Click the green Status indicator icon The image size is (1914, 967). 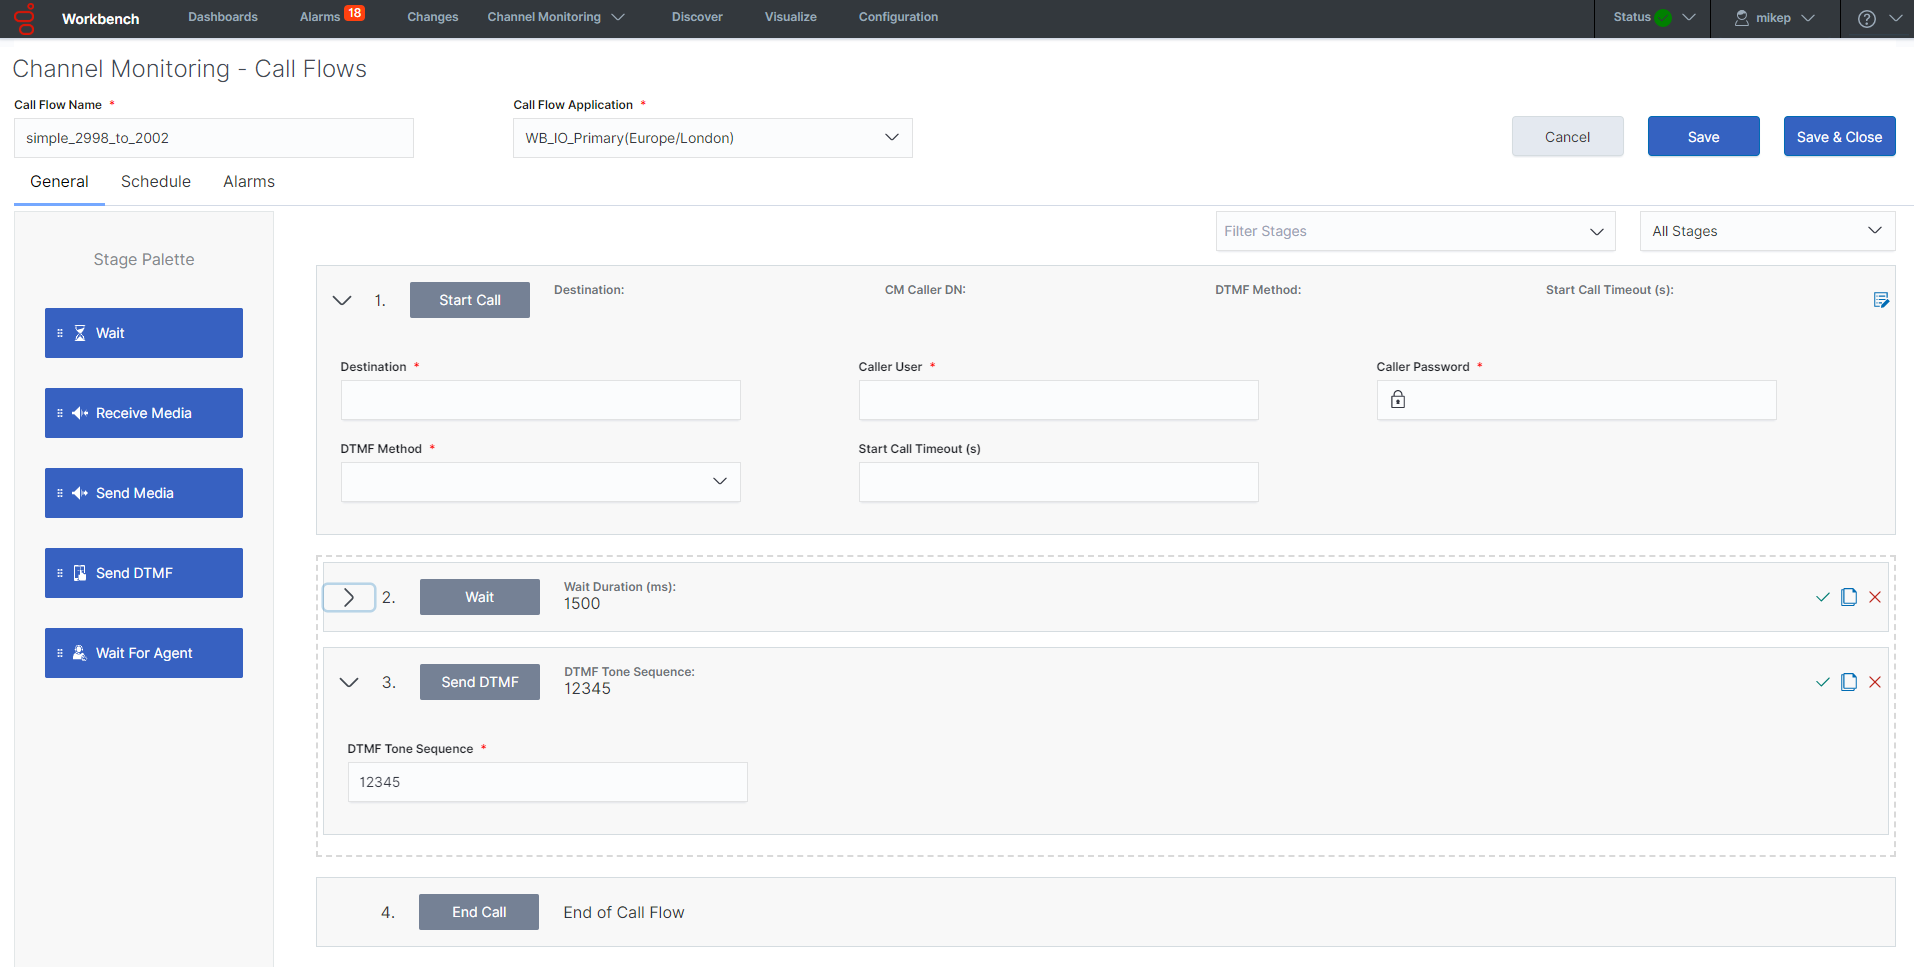[x=1661, y=17]
